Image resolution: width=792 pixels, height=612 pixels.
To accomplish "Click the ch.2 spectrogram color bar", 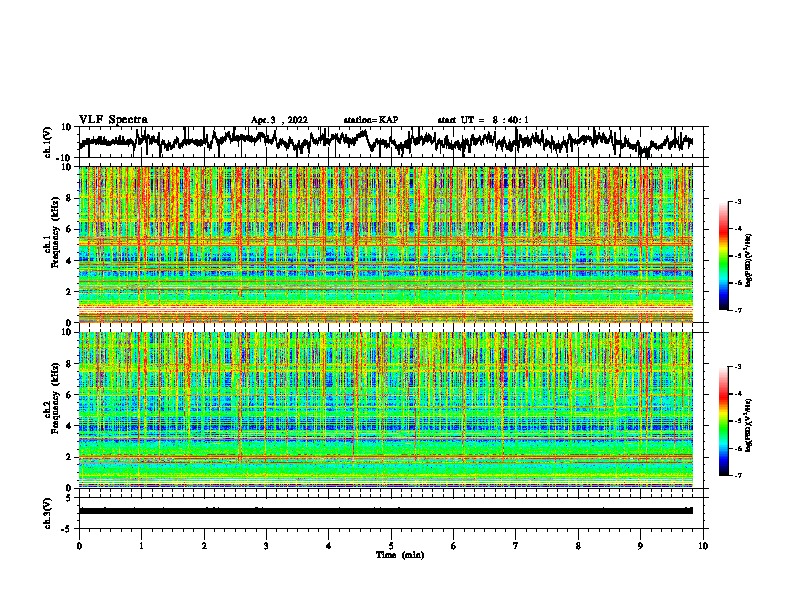I will click(x=723, y=421).
